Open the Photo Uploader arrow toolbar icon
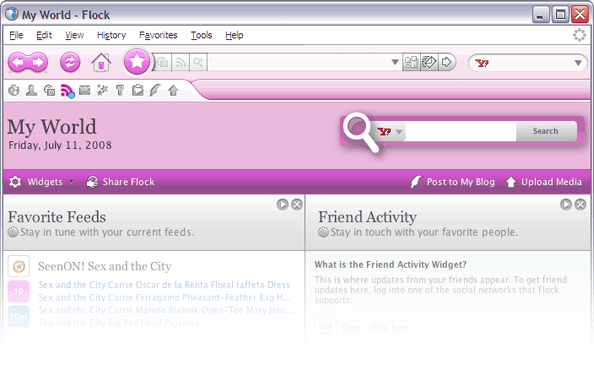The width and height of the screenshot is (594, 373). [173, 91]
